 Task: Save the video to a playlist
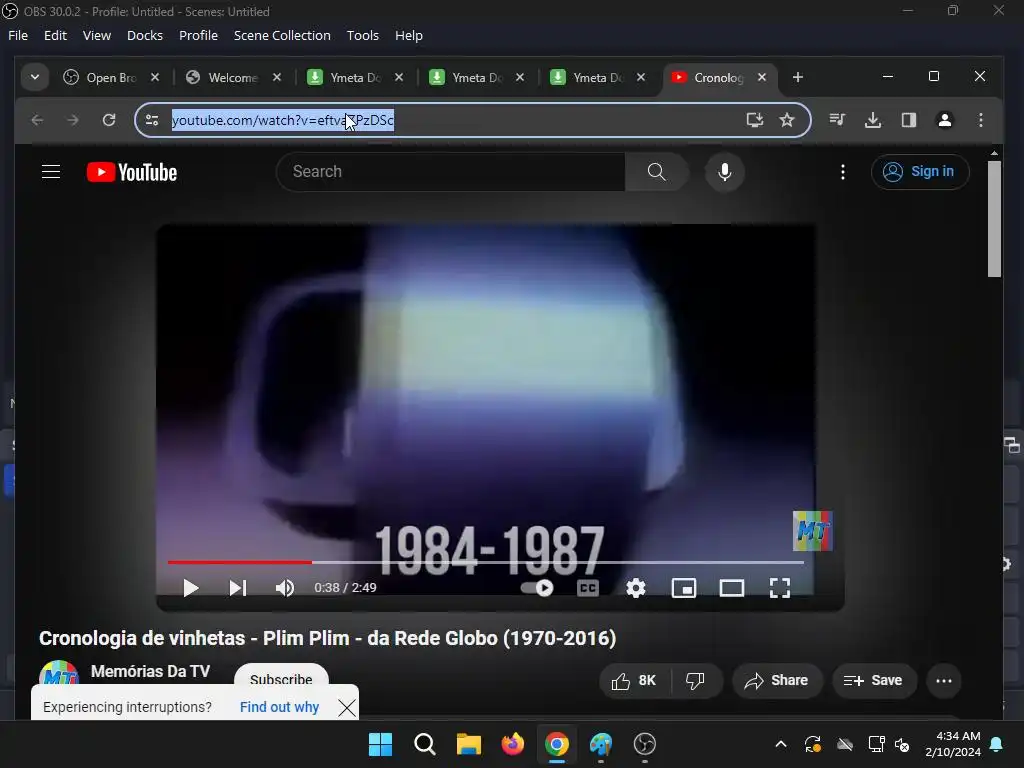click(873, 680)
